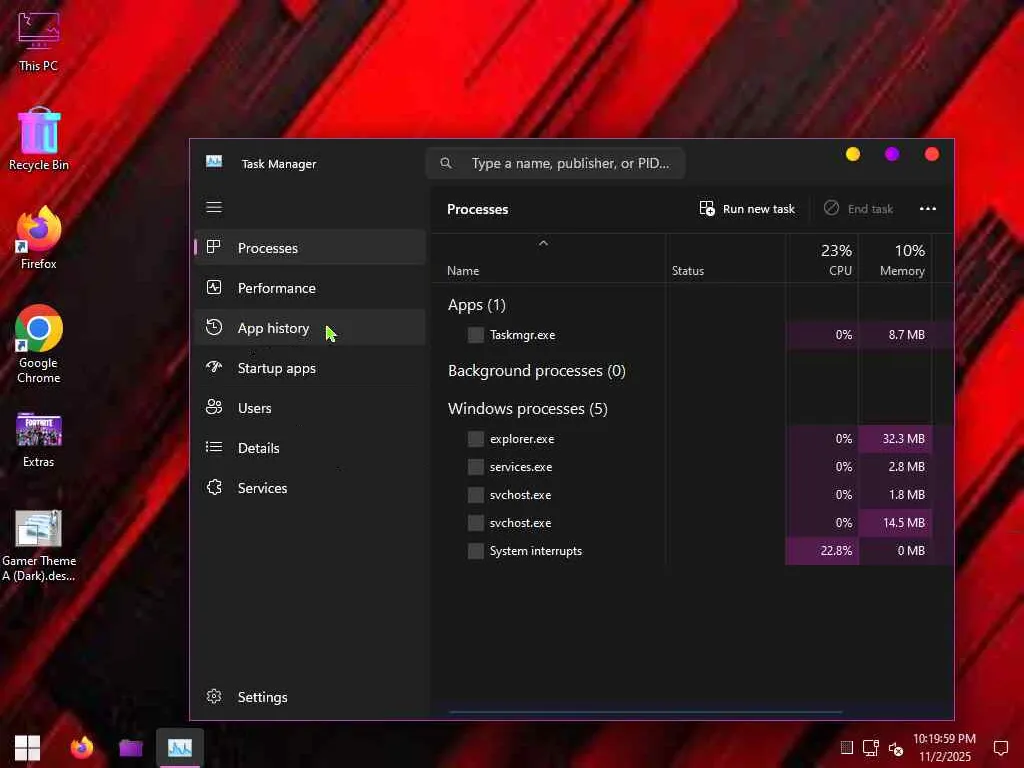Click the red close dot
This screenshot has width=1024, height=768.
tap(932, 154)
